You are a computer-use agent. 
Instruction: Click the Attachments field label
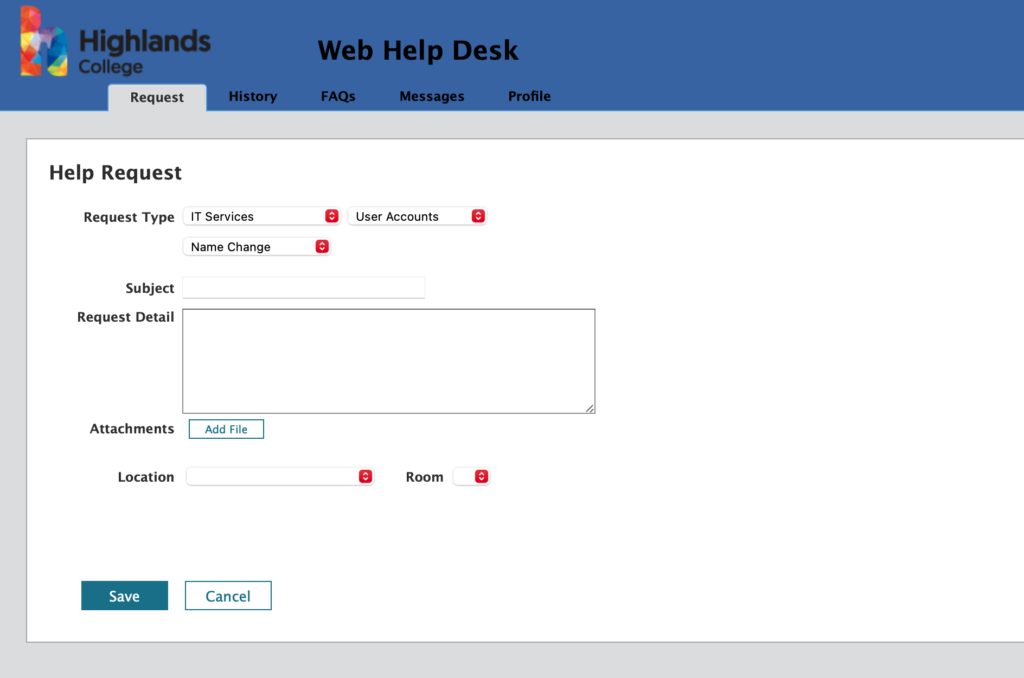(x=132, y=428)
